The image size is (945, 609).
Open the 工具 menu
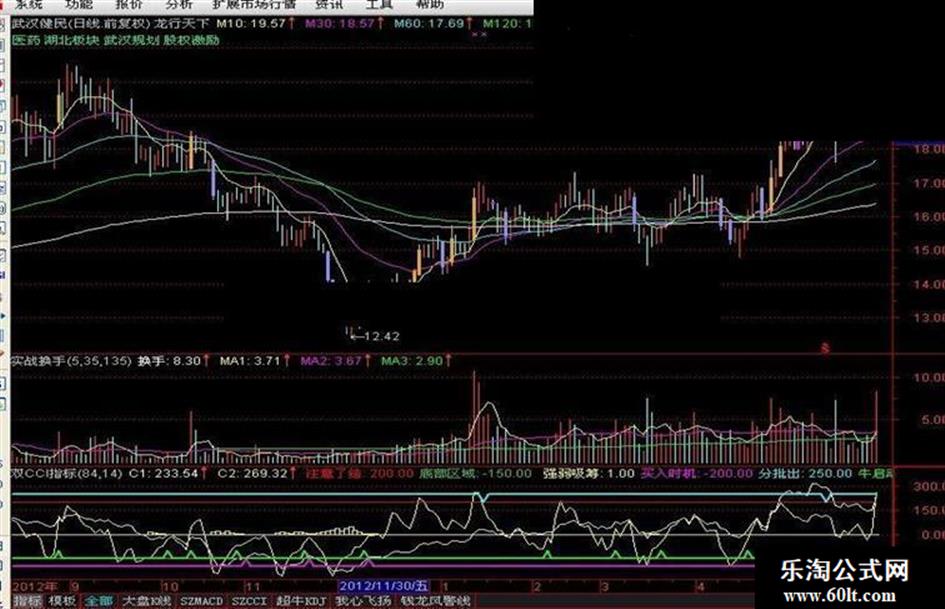379,4
